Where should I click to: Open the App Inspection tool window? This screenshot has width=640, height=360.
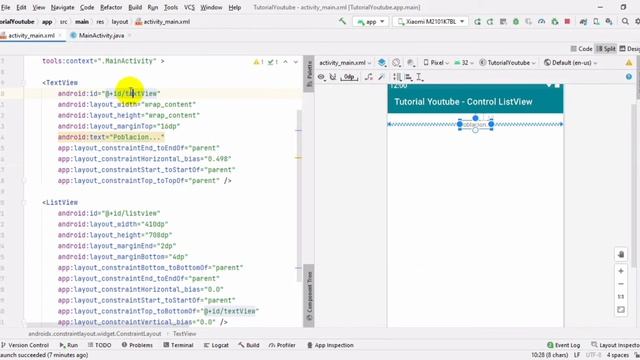click(330, 345)
